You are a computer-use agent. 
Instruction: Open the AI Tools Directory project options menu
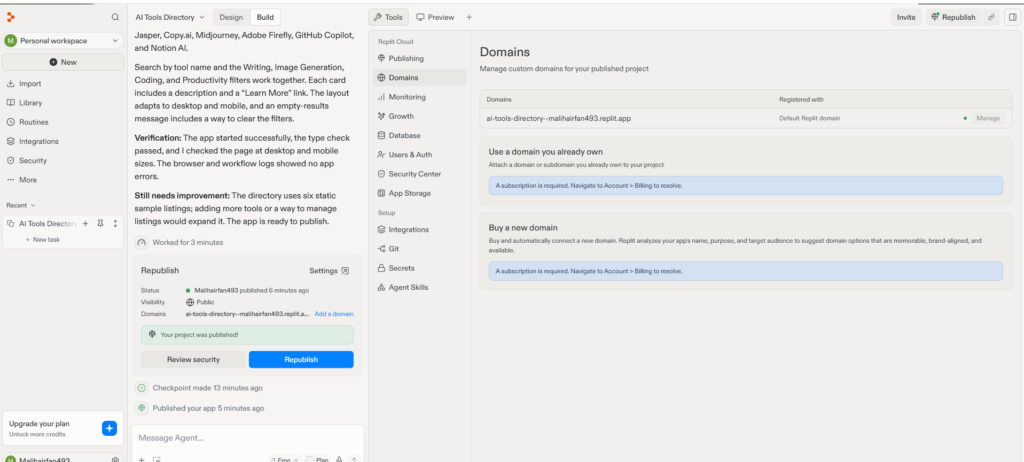point(115,223)
